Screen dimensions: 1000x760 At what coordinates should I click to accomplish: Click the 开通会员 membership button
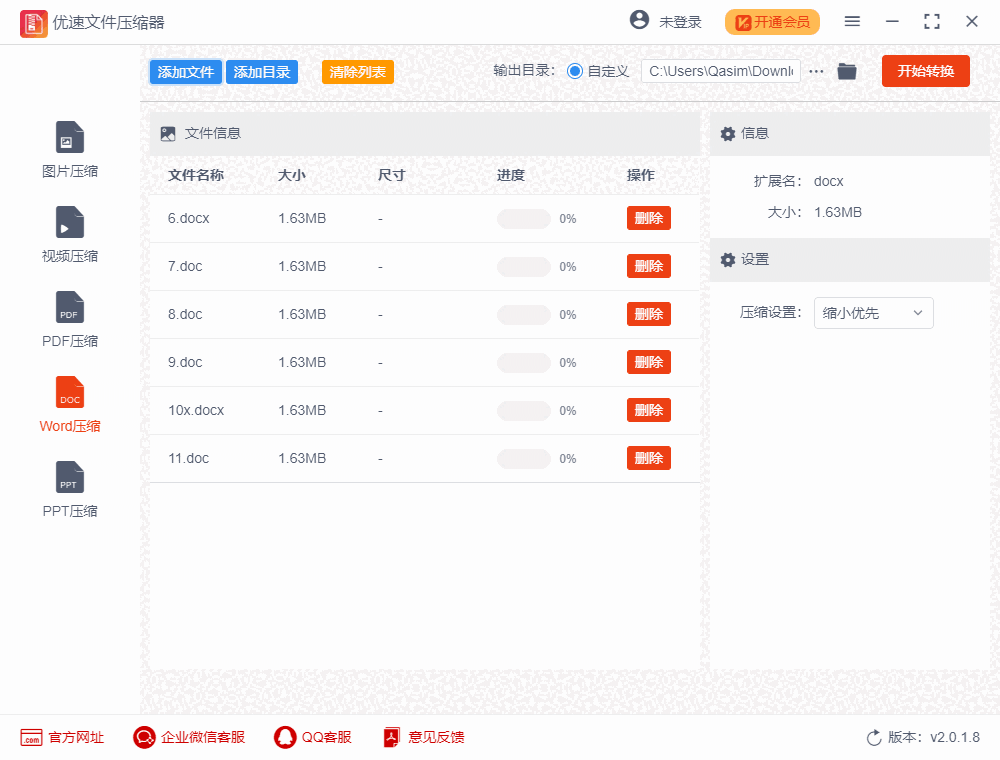[x=772, y=20]
